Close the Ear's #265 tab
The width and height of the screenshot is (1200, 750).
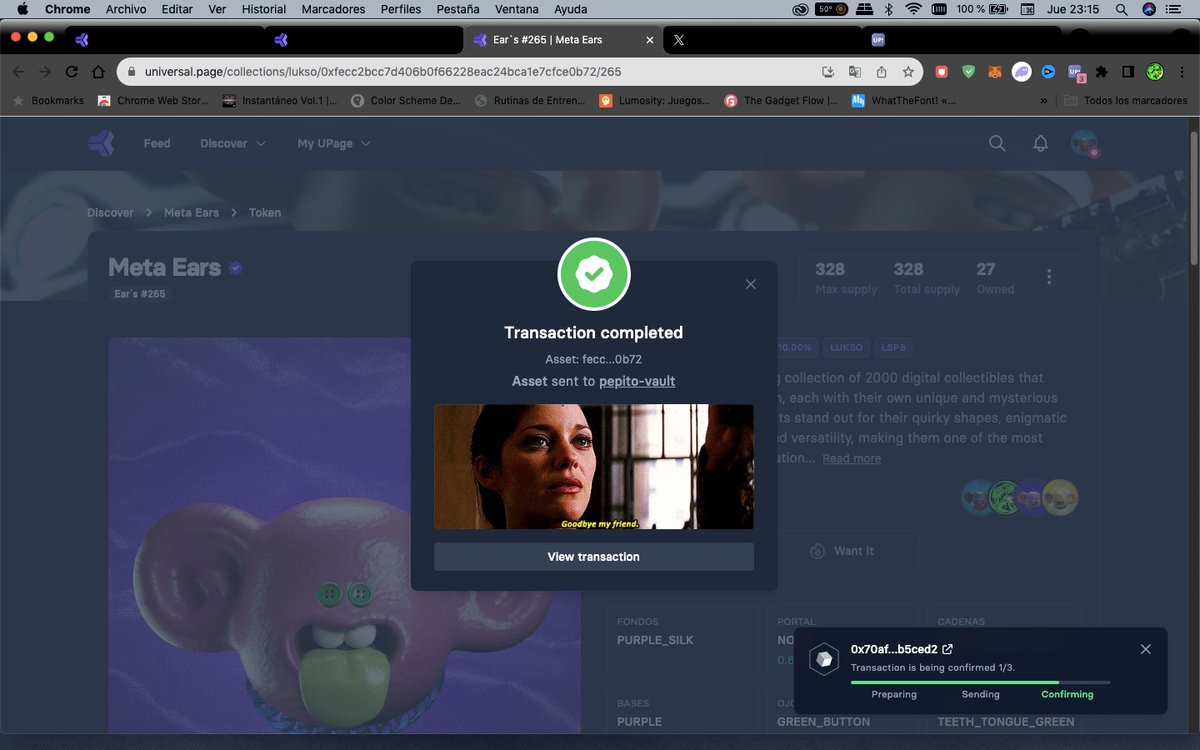click(650, 40)
